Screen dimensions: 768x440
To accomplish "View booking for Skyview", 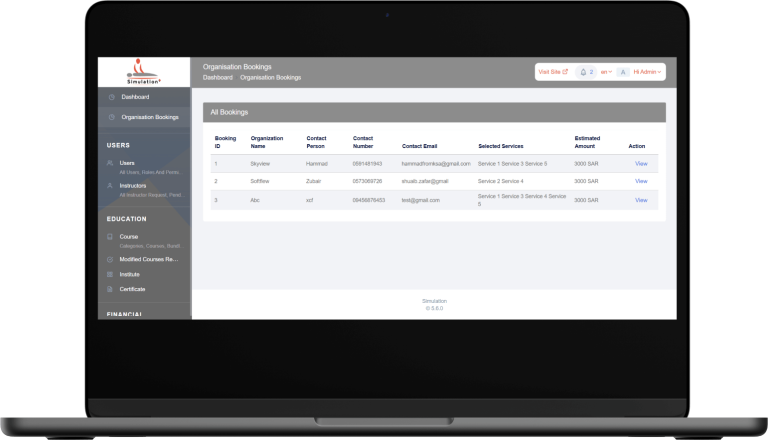I will coord(641,164).
